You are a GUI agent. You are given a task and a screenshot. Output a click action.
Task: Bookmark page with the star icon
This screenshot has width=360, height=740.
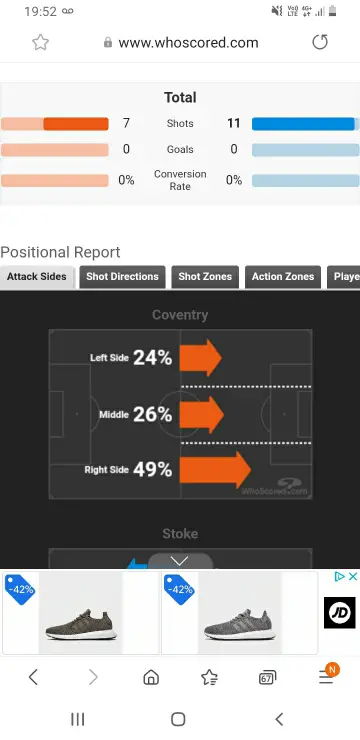point(41,42)
